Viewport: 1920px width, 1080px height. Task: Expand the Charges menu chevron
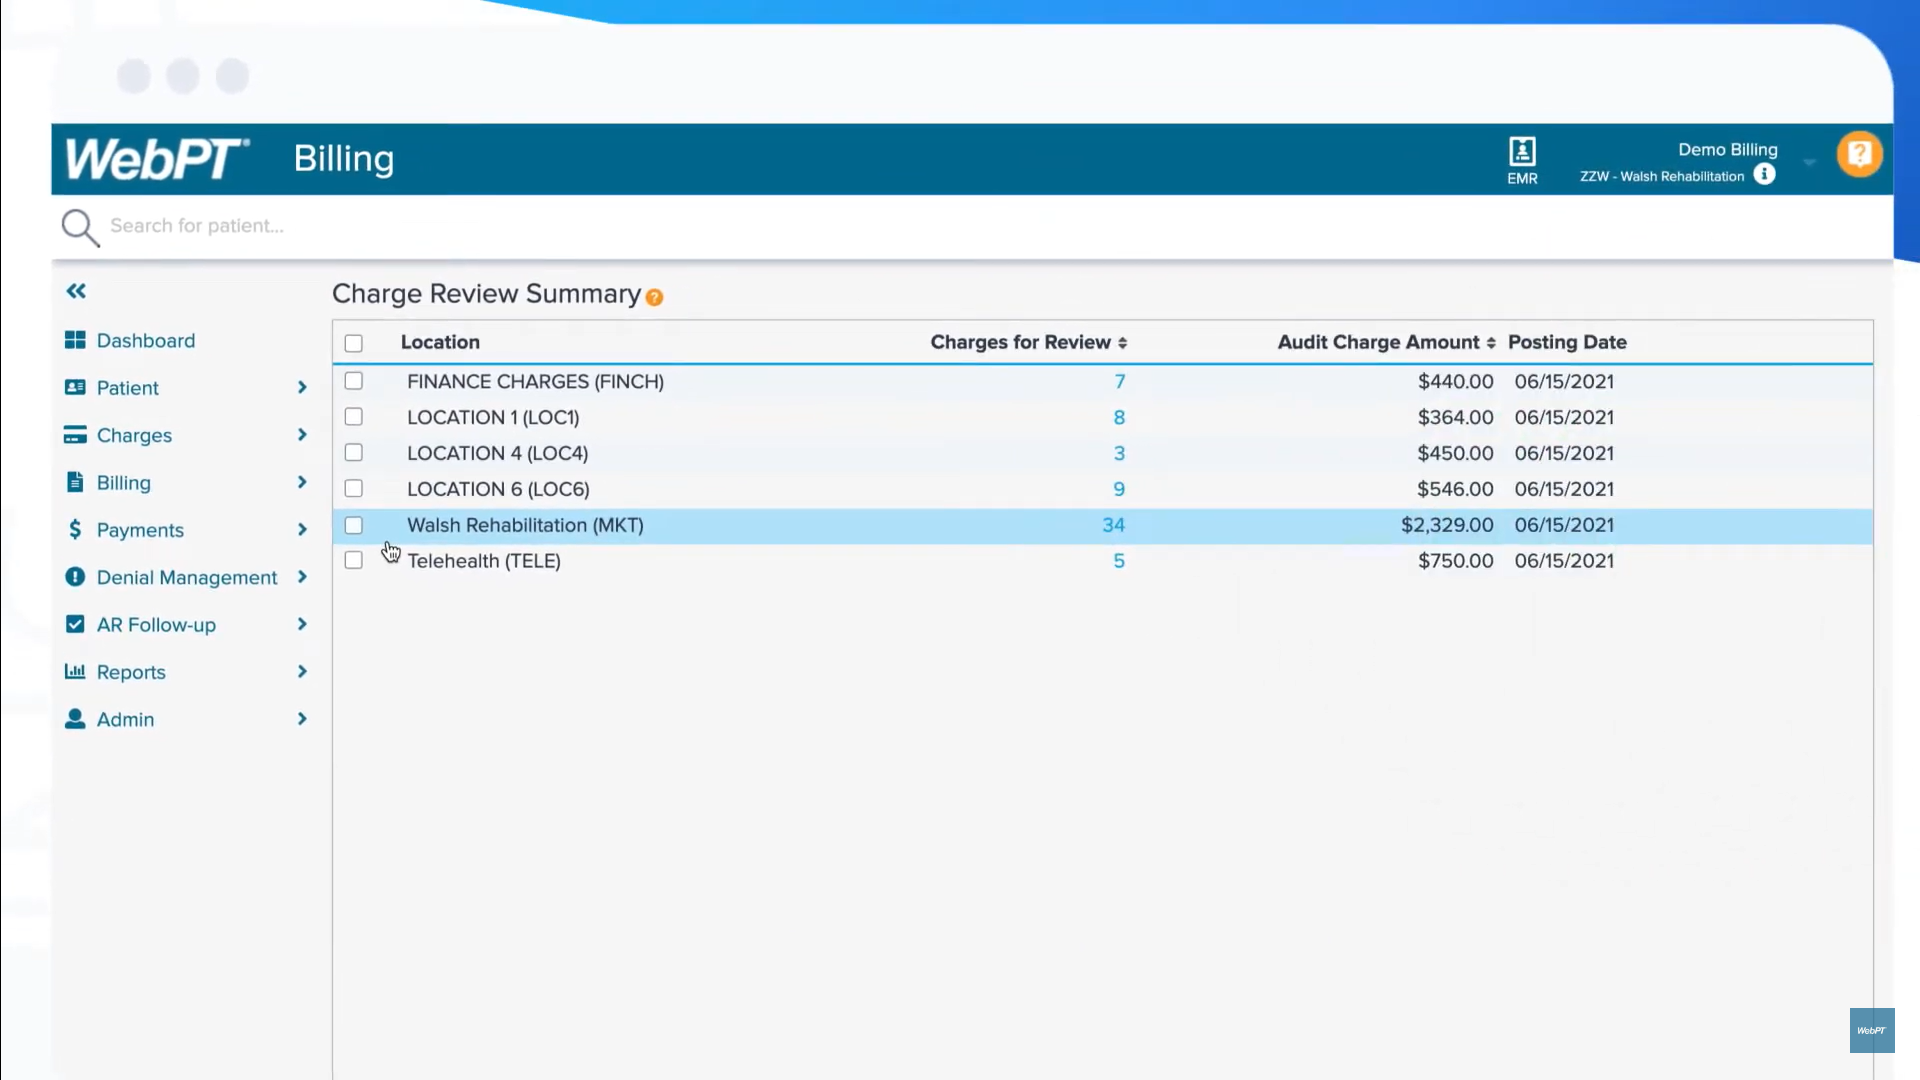click(302, 435)
